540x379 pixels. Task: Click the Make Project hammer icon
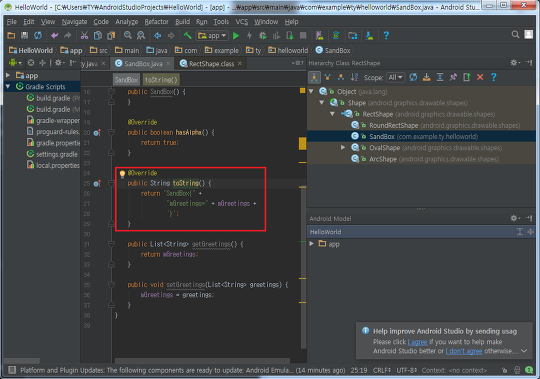click(187, 35)
